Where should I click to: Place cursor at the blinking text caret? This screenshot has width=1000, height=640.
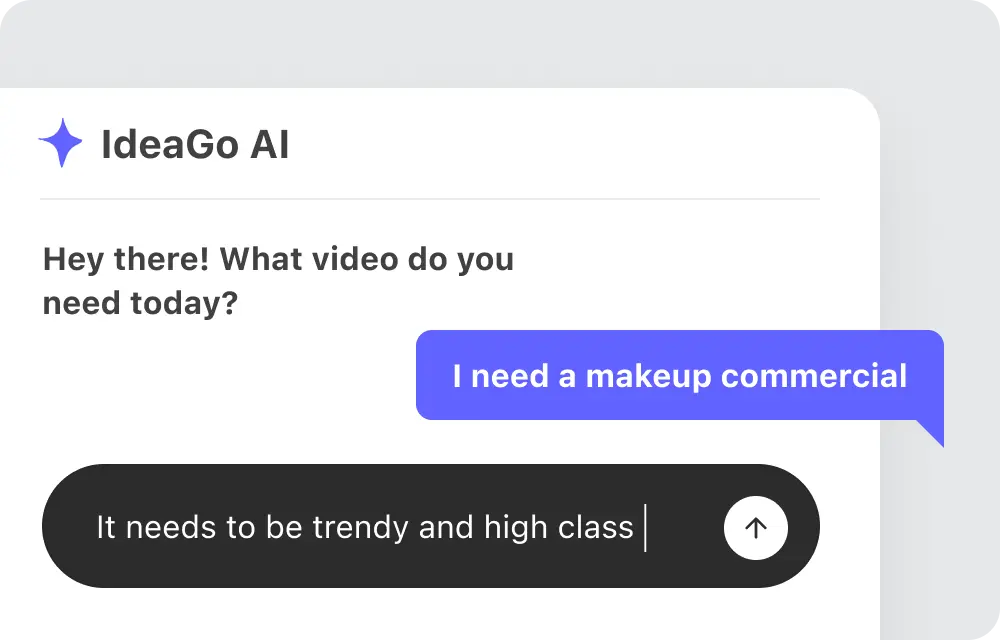645,527
